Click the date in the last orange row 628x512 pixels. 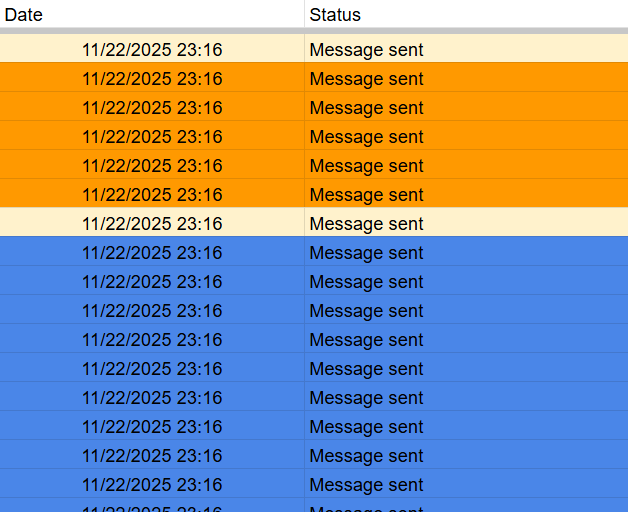pos(152,195)
